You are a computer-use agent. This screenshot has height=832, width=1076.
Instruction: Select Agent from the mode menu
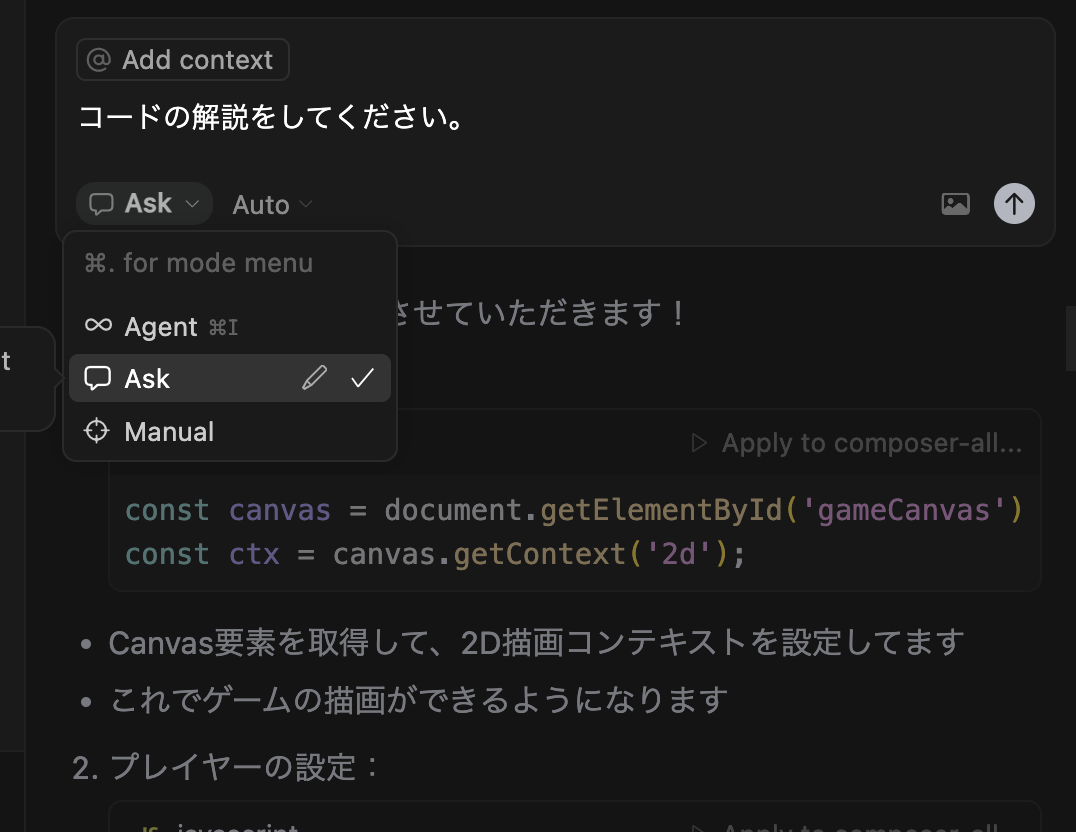coord(160,326)
